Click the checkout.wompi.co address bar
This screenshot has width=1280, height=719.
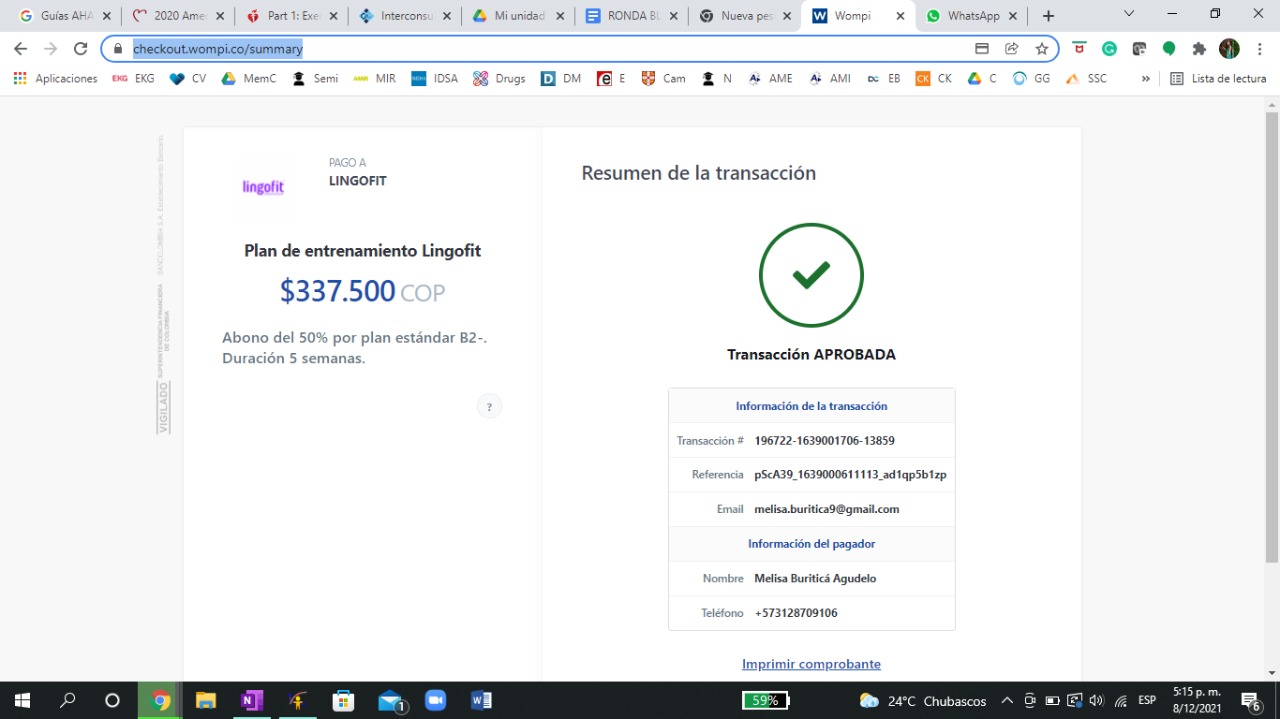[540, 49]
